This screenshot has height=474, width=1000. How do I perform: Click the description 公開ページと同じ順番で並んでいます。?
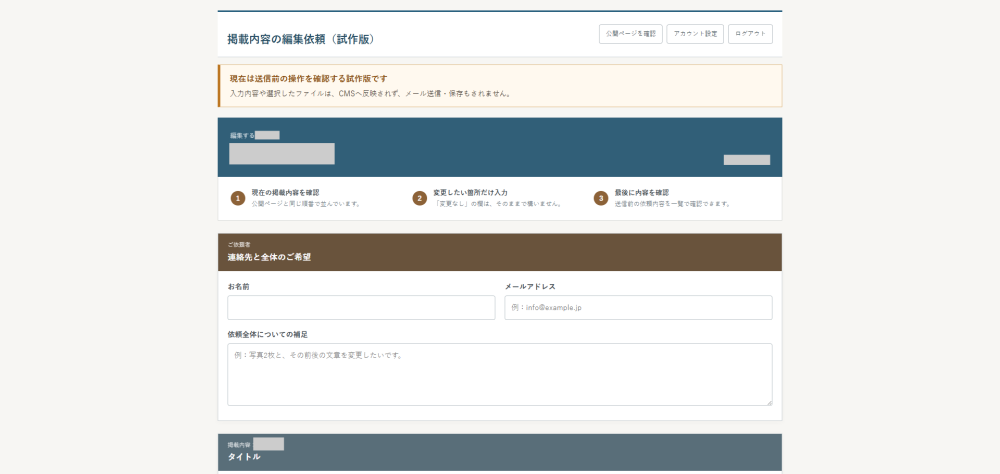[306, 204]
